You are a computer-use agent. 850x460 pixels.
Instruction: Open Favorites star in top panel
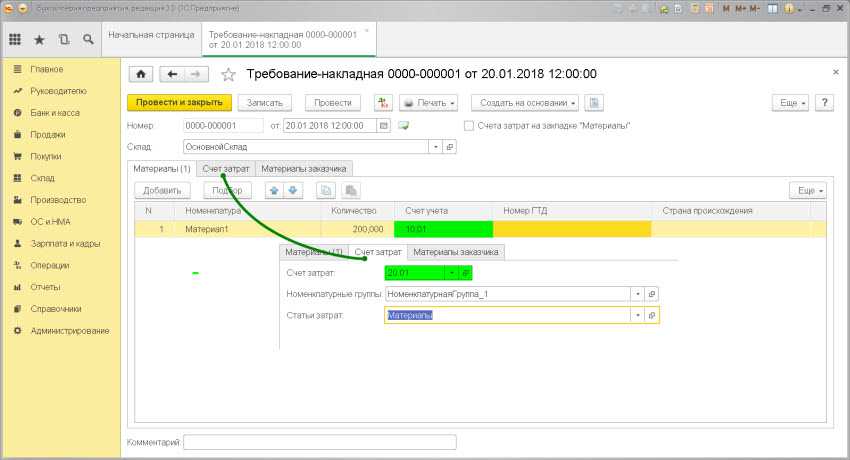click(39, 40)
